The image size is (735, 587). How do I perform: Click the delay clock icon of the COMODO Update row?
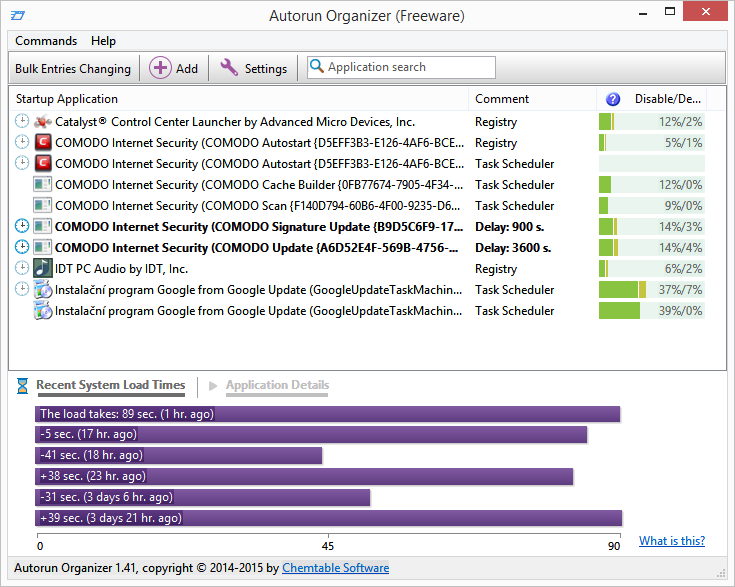[22, 247]
